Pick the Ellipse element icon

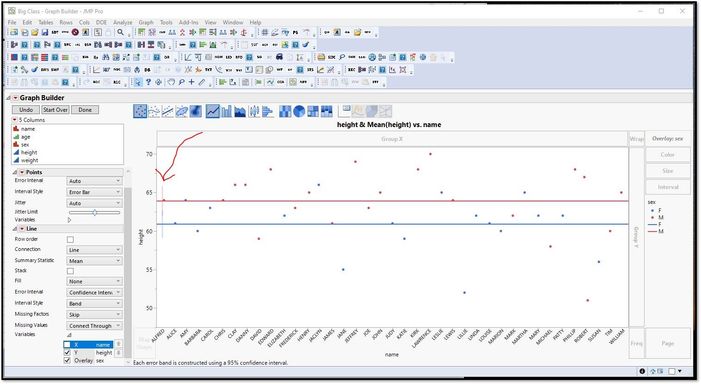pyautogui.click(x=181, y=111)
